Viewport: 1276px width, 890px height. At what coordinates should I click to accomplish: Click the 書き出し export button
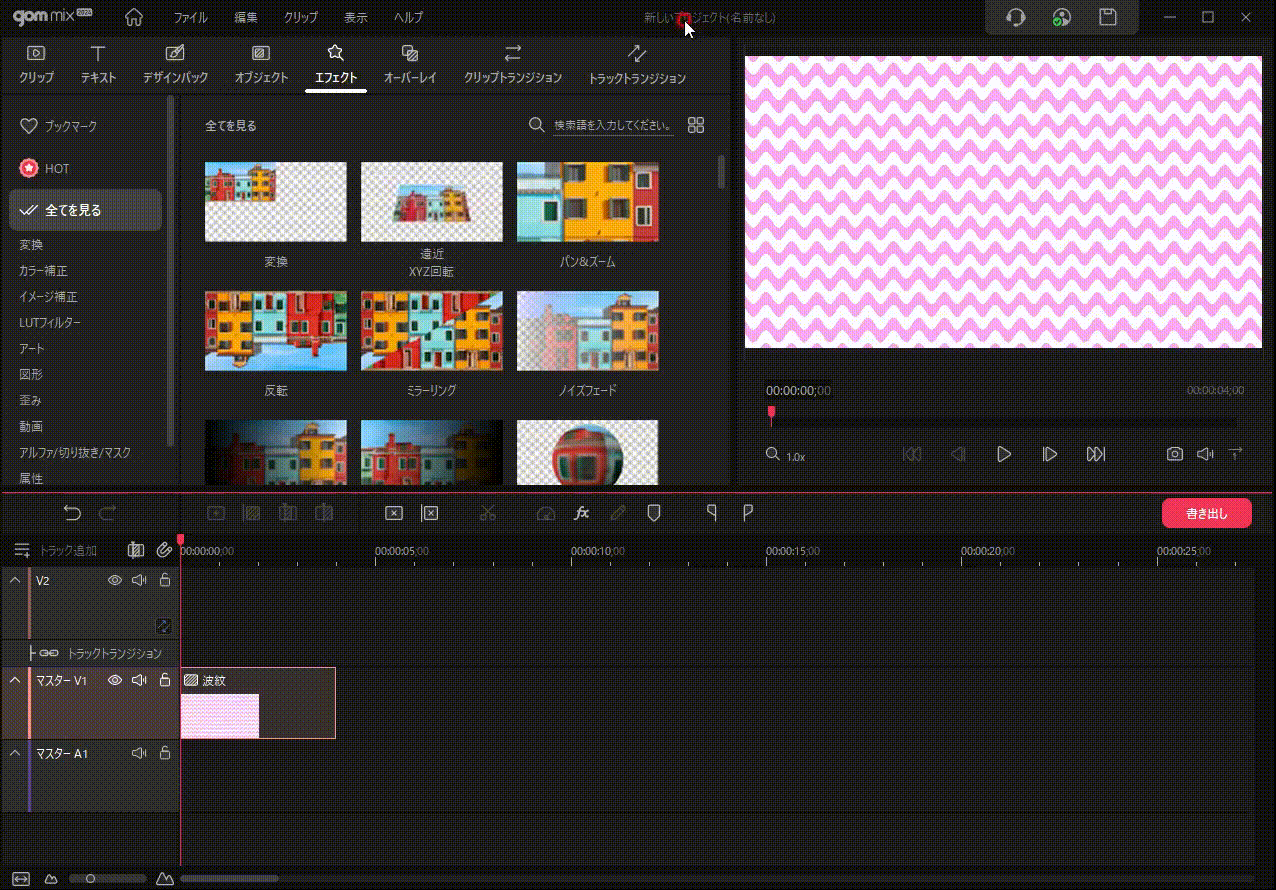(x=1206, y=513)
